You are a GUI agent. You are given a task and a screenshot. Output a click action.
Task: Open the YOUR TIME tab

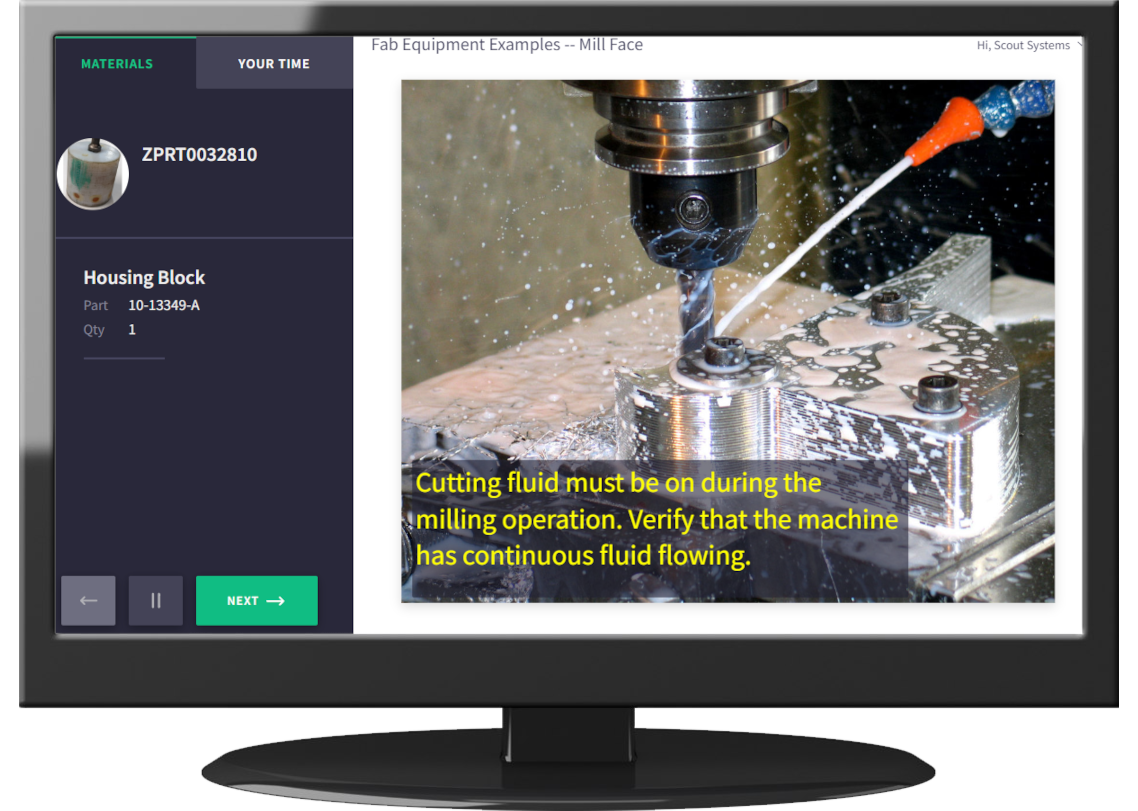pyautogui.click(x=273, y=64)
